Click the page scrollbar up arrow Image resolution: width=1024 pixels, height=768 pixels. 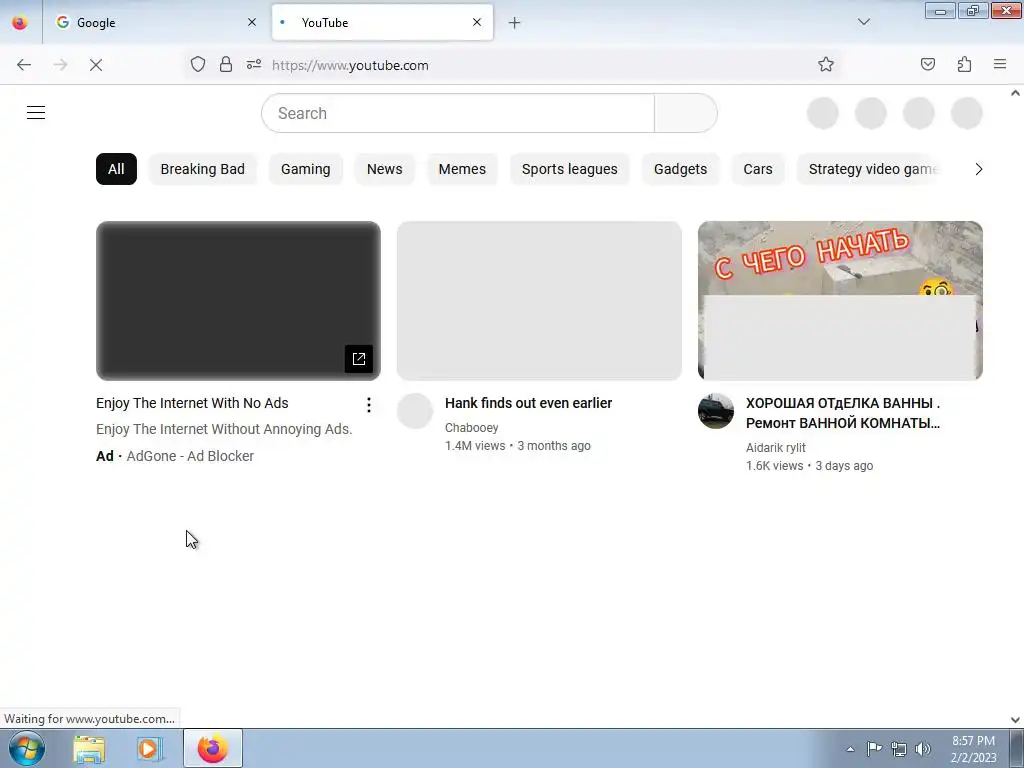[1016, 93]
